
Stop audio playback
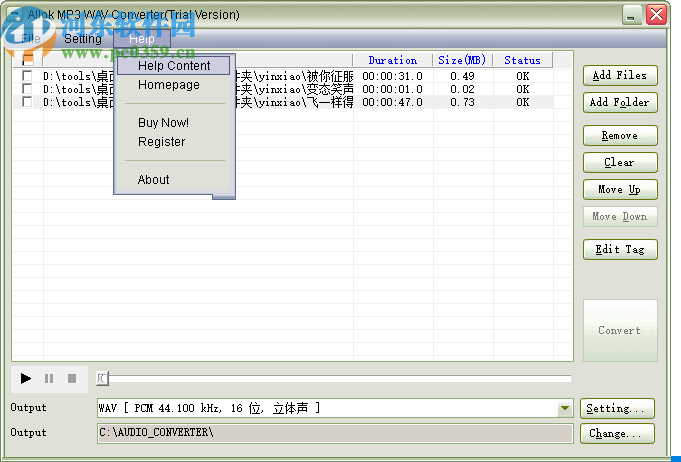[x=72, y=379]
